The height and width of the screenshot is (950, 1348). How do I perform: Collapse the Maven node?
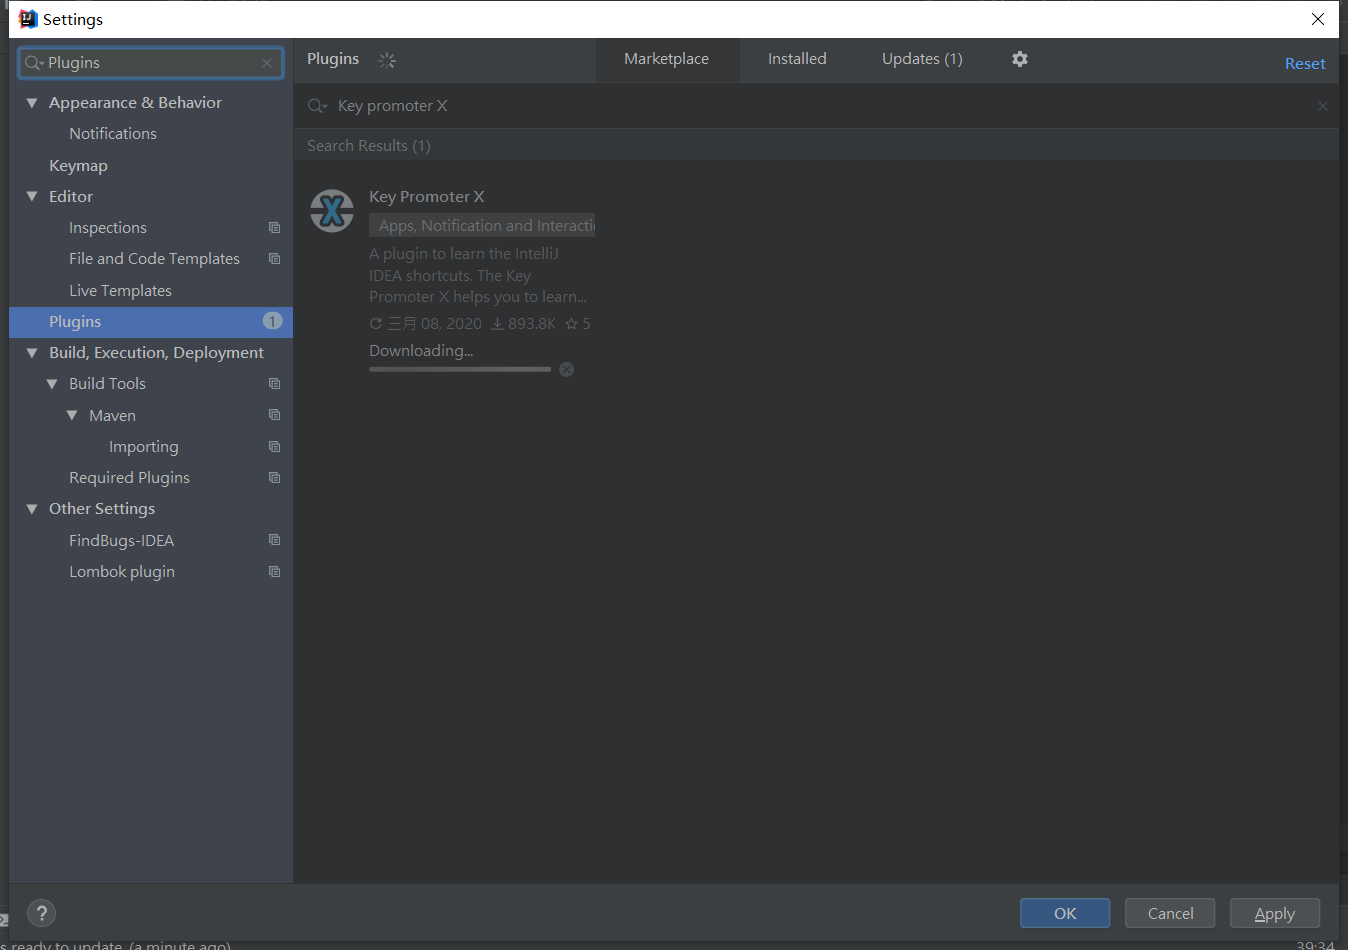click(x=72, y=415)
